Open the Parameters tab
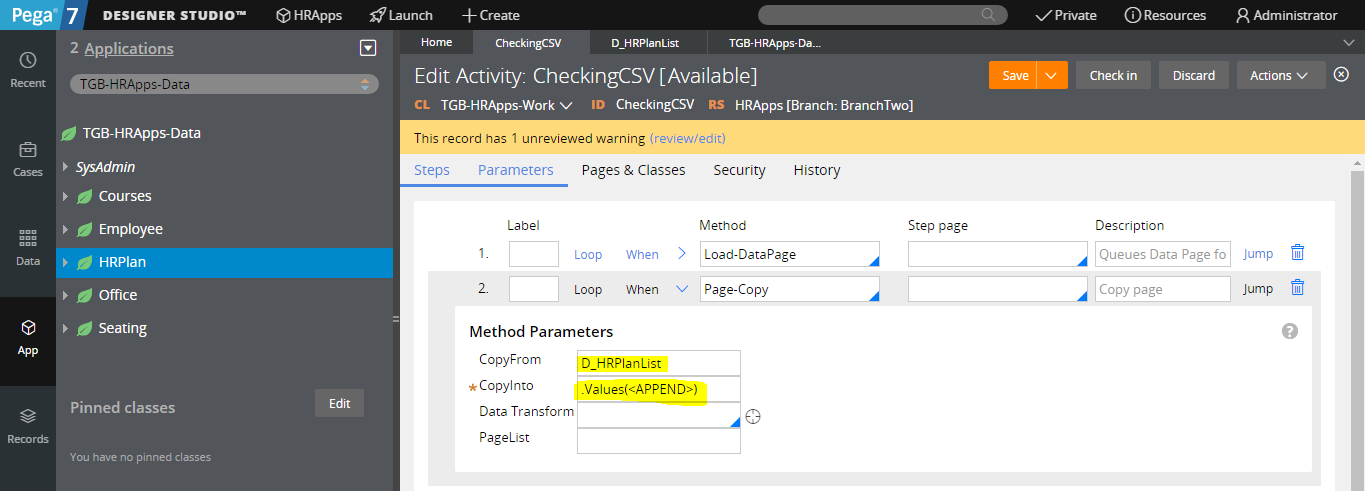The image size is (1365, 491). (516, 170)
